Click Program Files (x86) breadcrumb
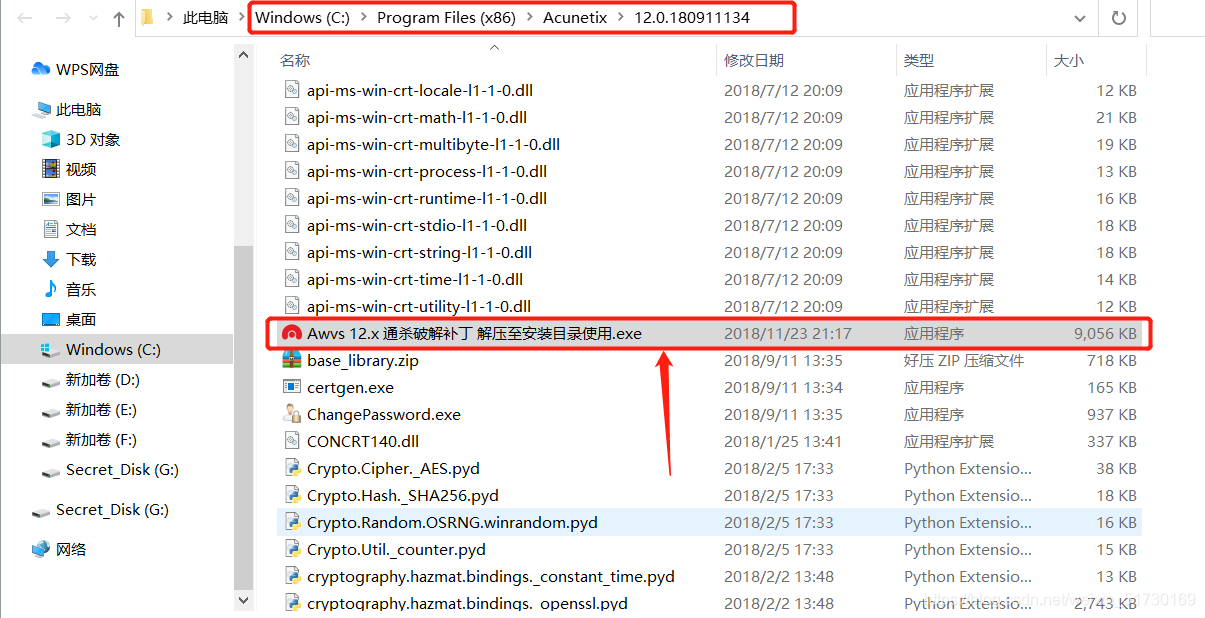Viewport: 1205px width, 618px height. [x=446, y=18]
